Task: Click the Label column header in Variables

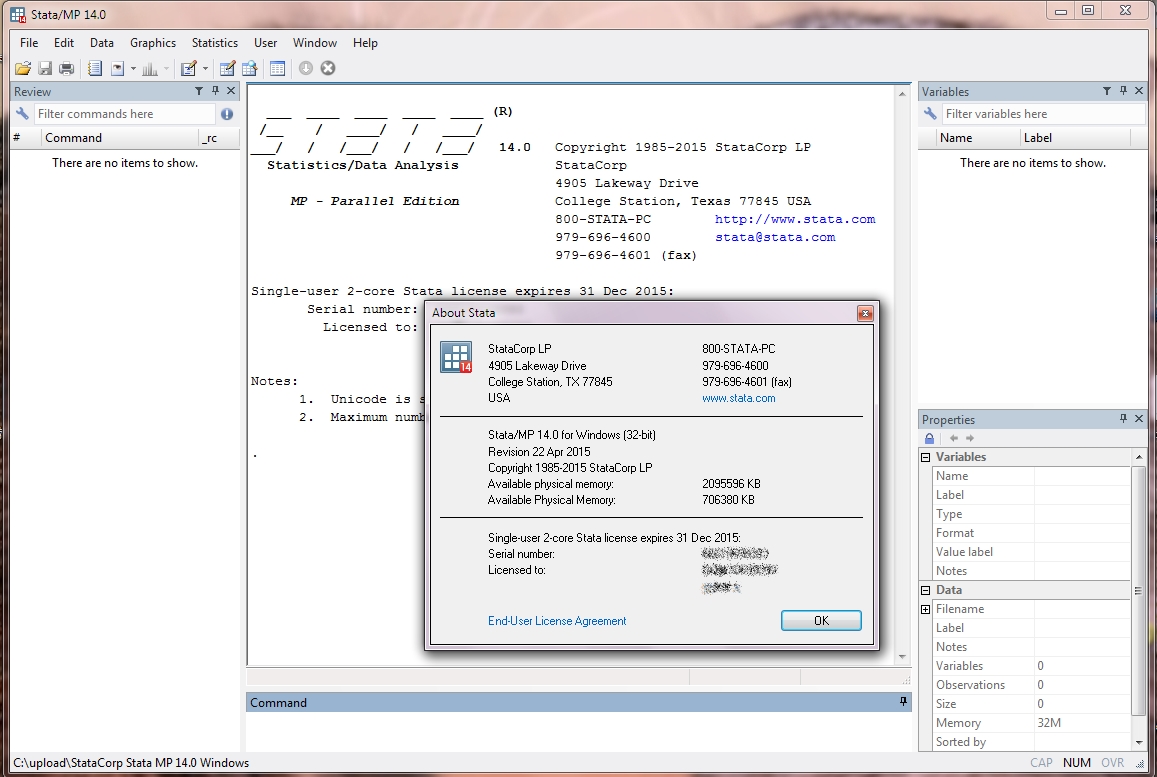Action: [1074, 138]
